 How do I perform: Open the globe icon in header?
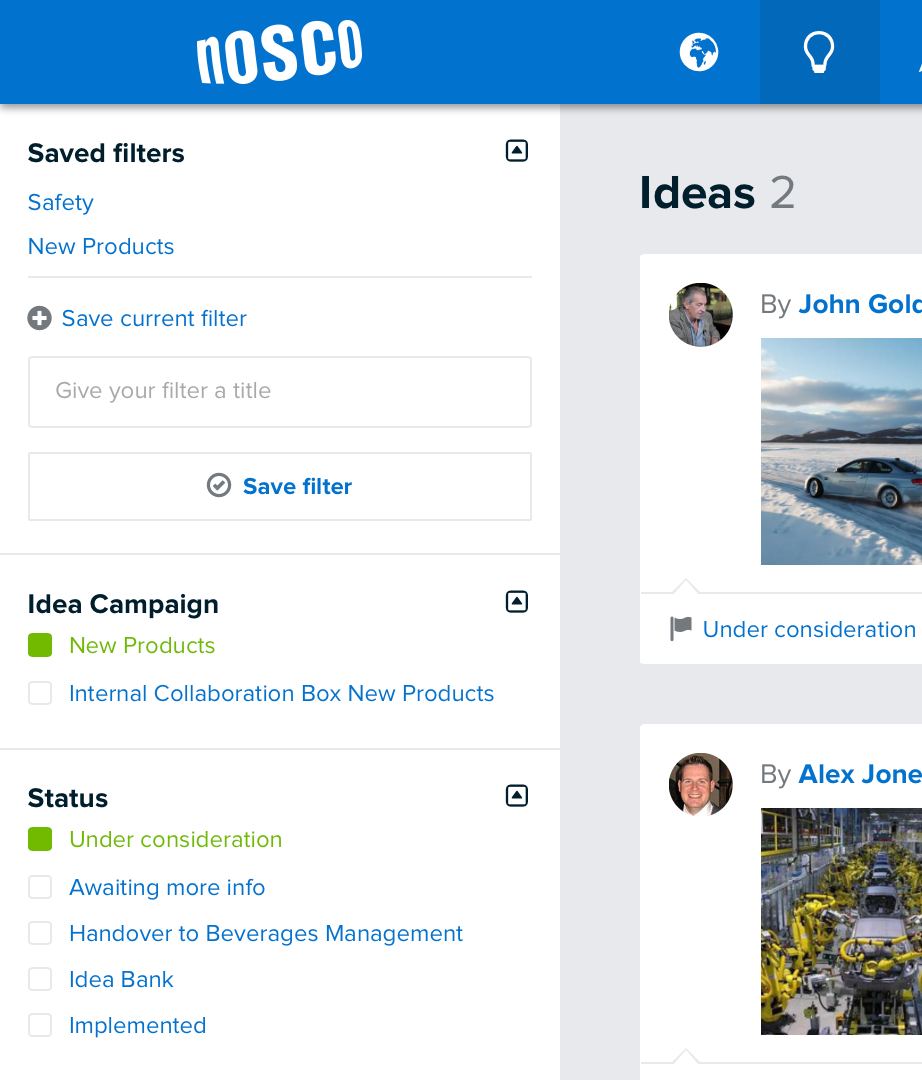coord(699,52)
